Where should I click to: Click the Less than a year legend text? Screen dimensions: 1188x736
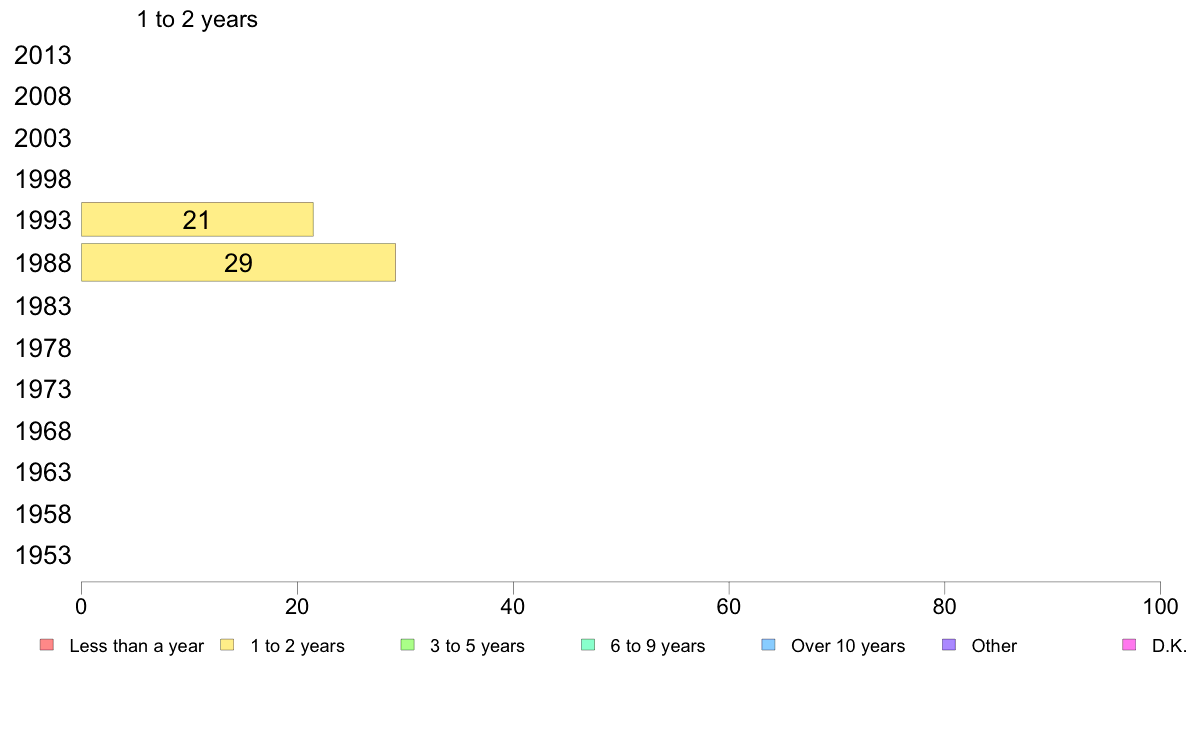(136, 646)
